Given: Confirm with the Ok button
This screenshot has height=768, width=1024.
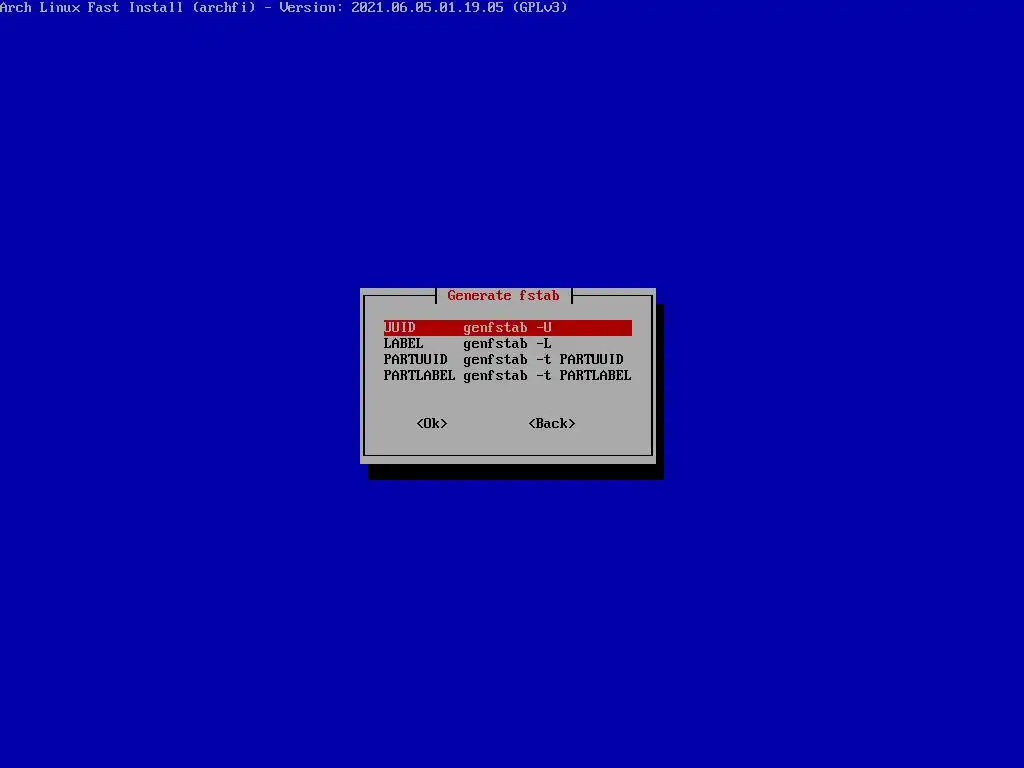Looking at the screenshot, I should coord(432,423).
